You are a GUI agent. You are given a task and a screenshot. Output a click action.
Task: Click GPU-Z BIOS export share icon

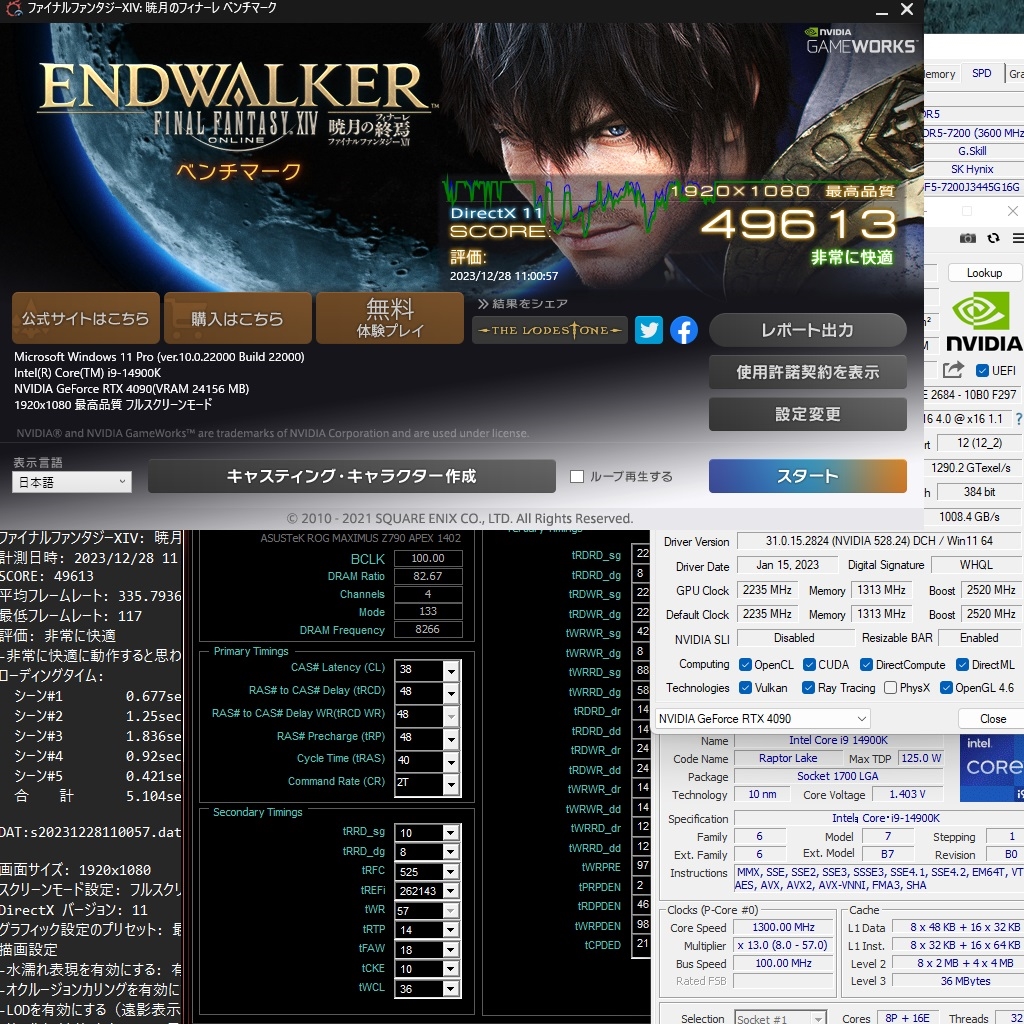tap(953, 370)
